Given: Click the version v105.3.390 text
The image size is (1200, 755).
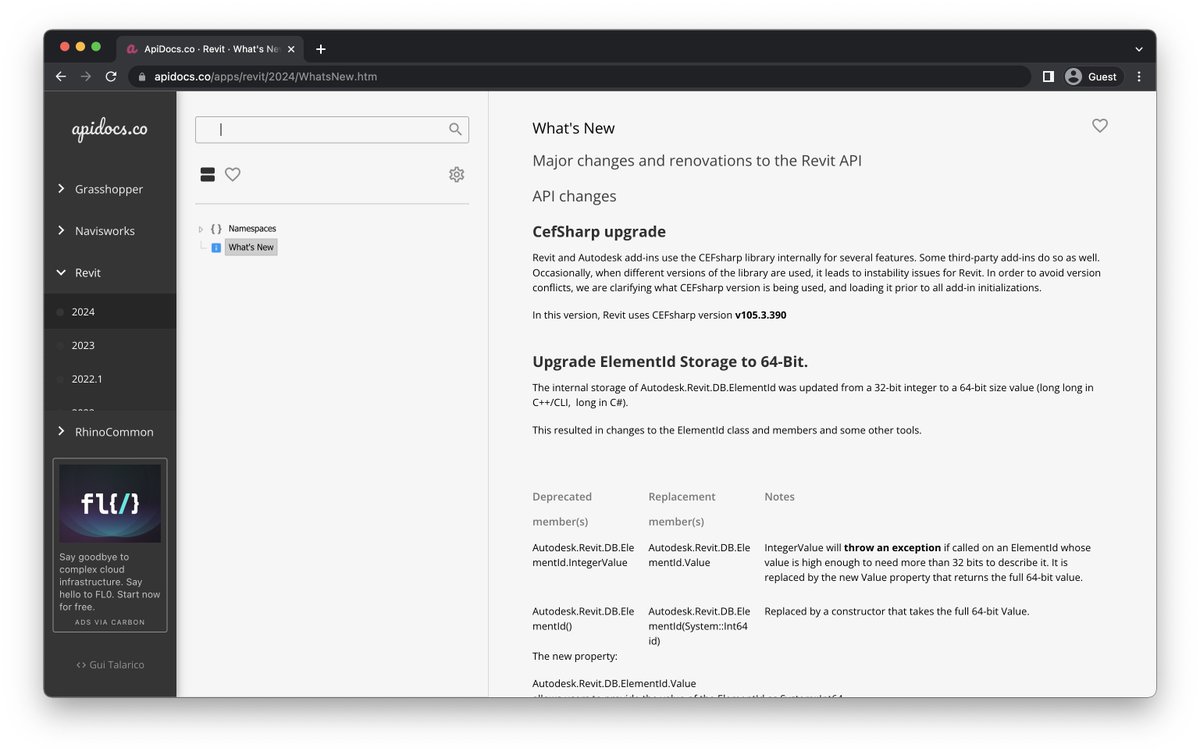Looking at the screenshot, I should tap(760, 315).
